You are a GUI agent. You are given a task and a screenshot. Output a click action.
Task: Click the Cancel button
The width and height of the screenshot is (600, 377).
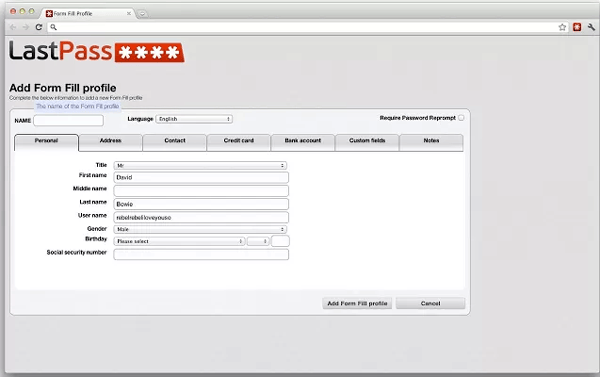point(430,304)
